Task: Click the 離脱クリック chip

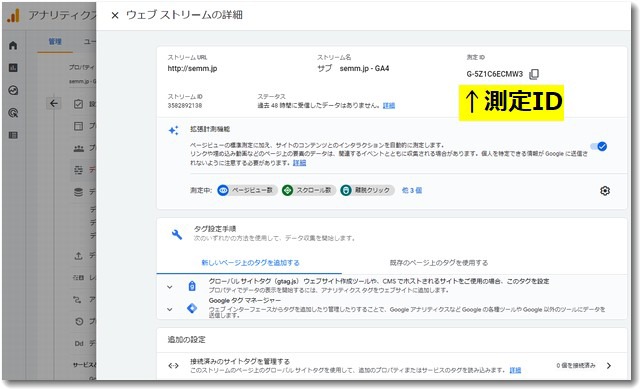Action: point(367,190)
